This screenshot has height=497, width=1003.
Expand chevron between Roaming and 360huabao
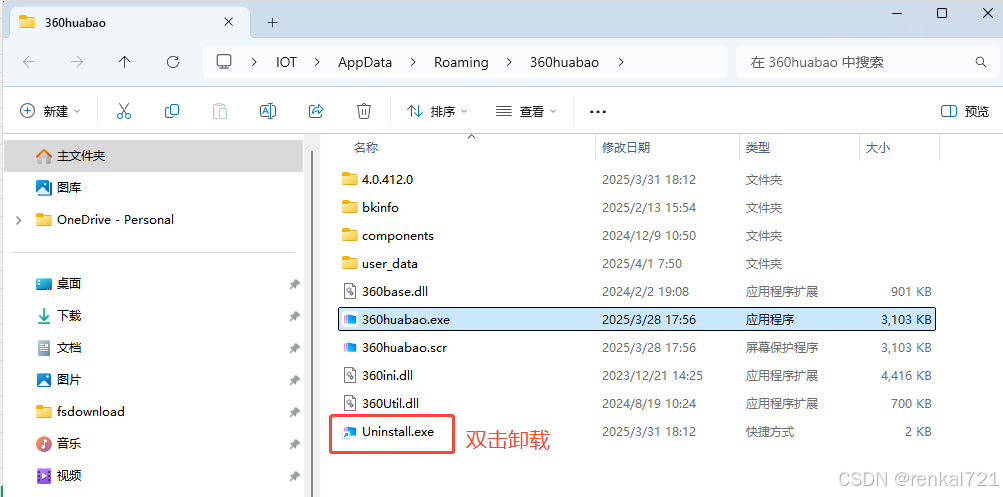tap(509, 62)
